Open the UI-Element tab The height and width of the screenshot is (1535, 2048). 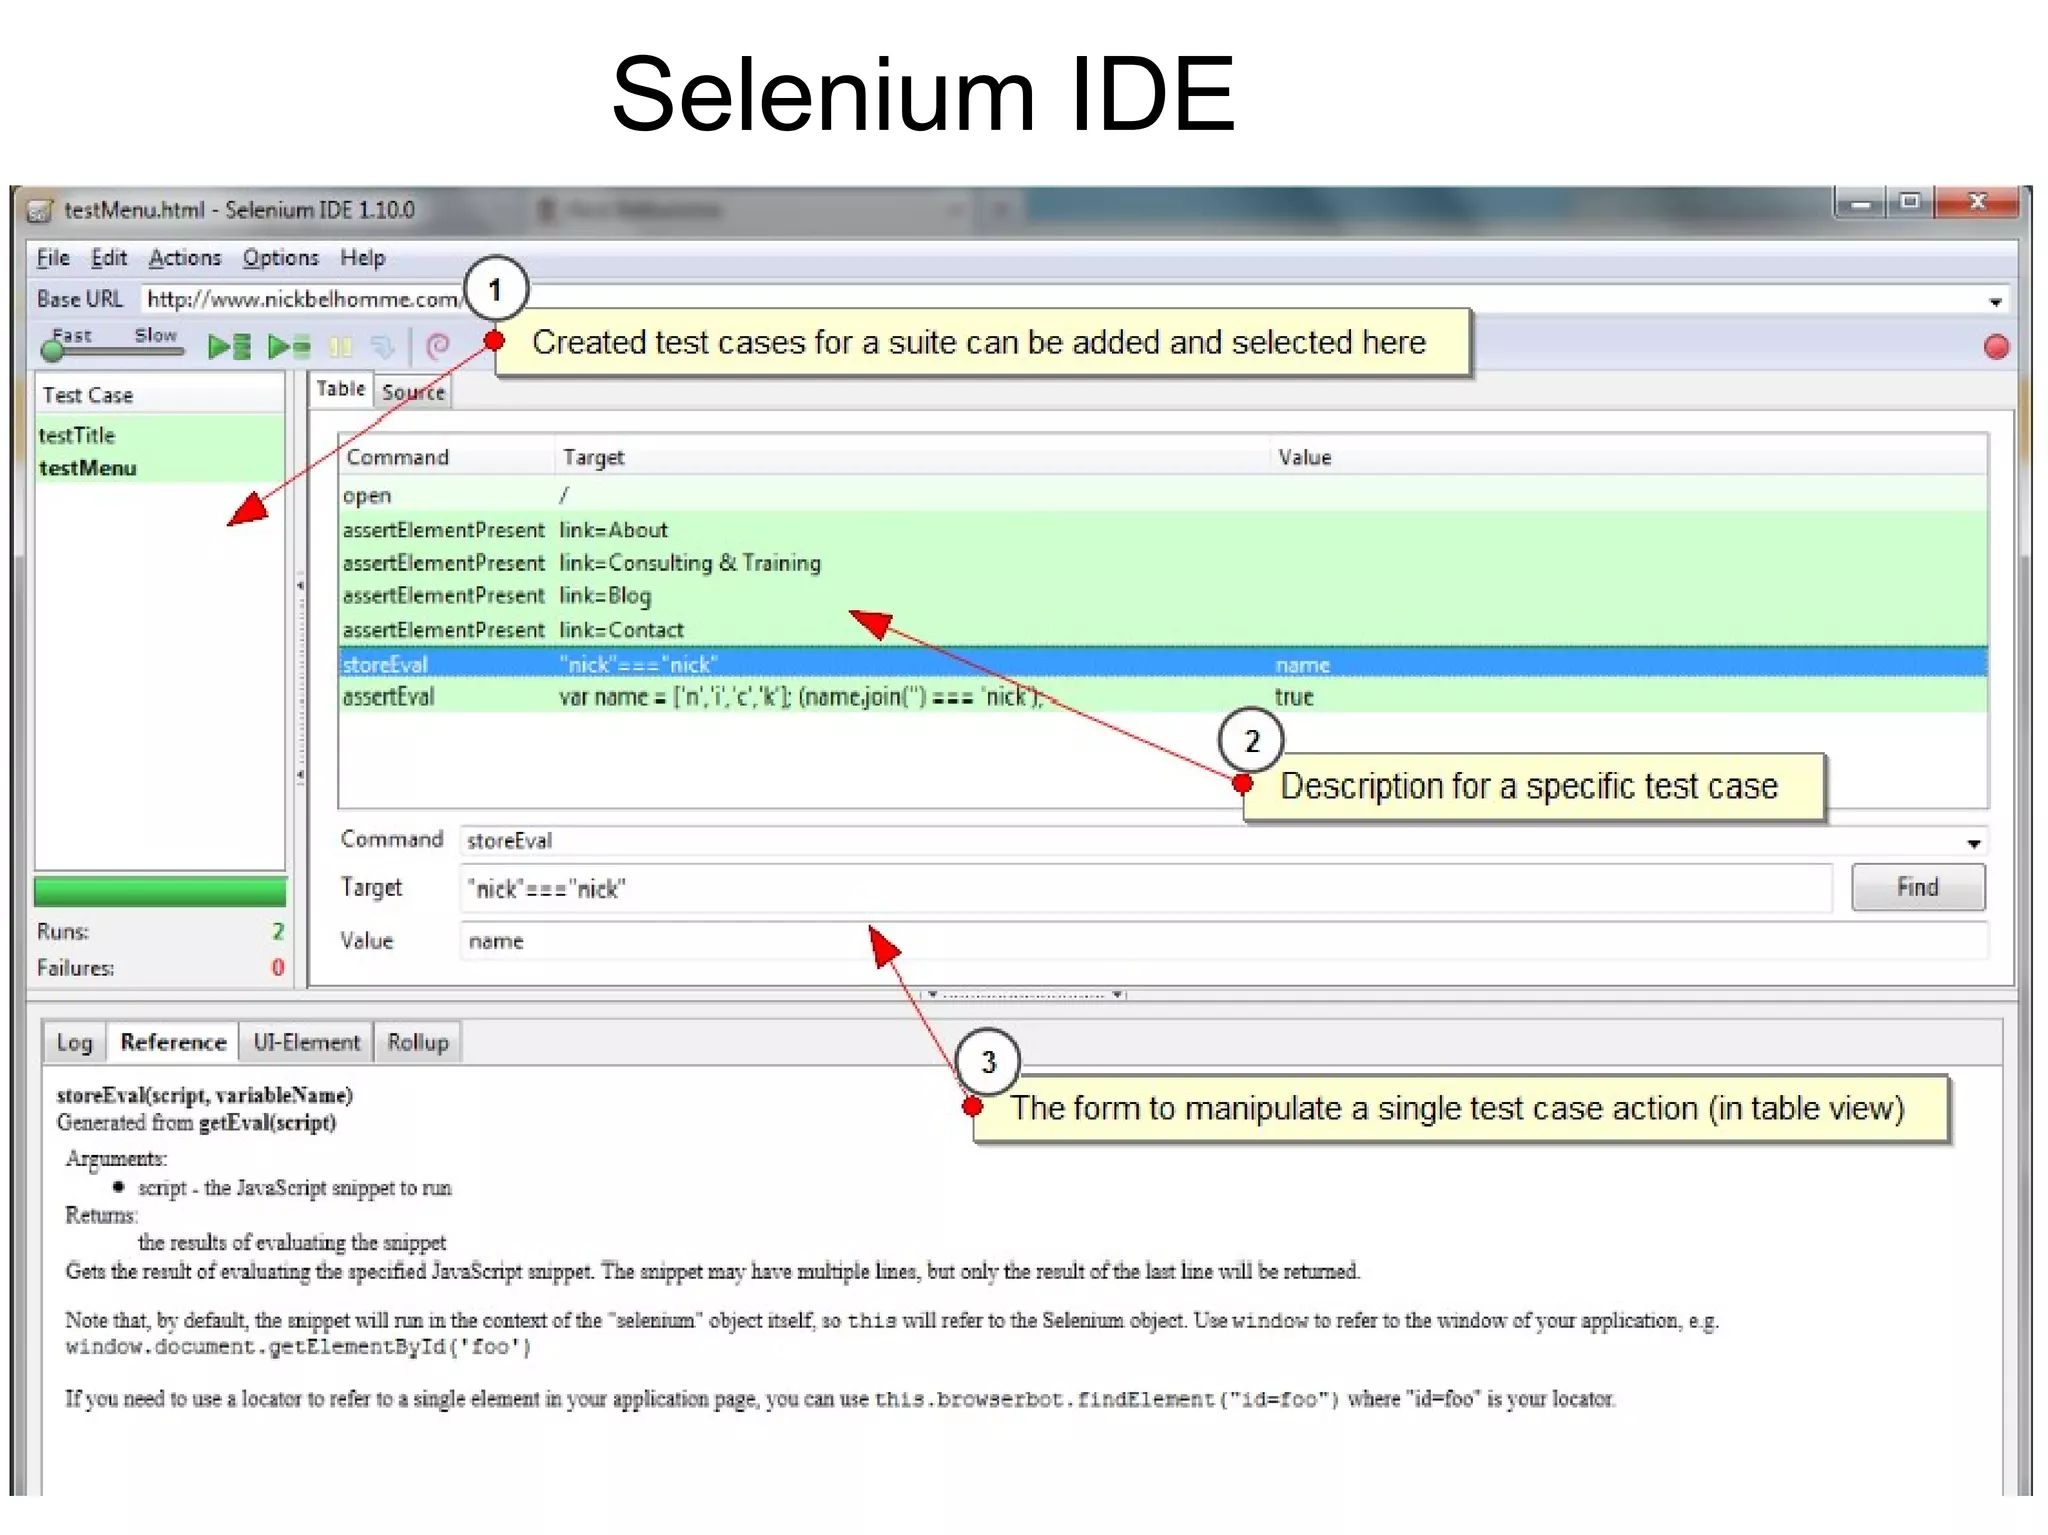click(x=306, y=1043)
